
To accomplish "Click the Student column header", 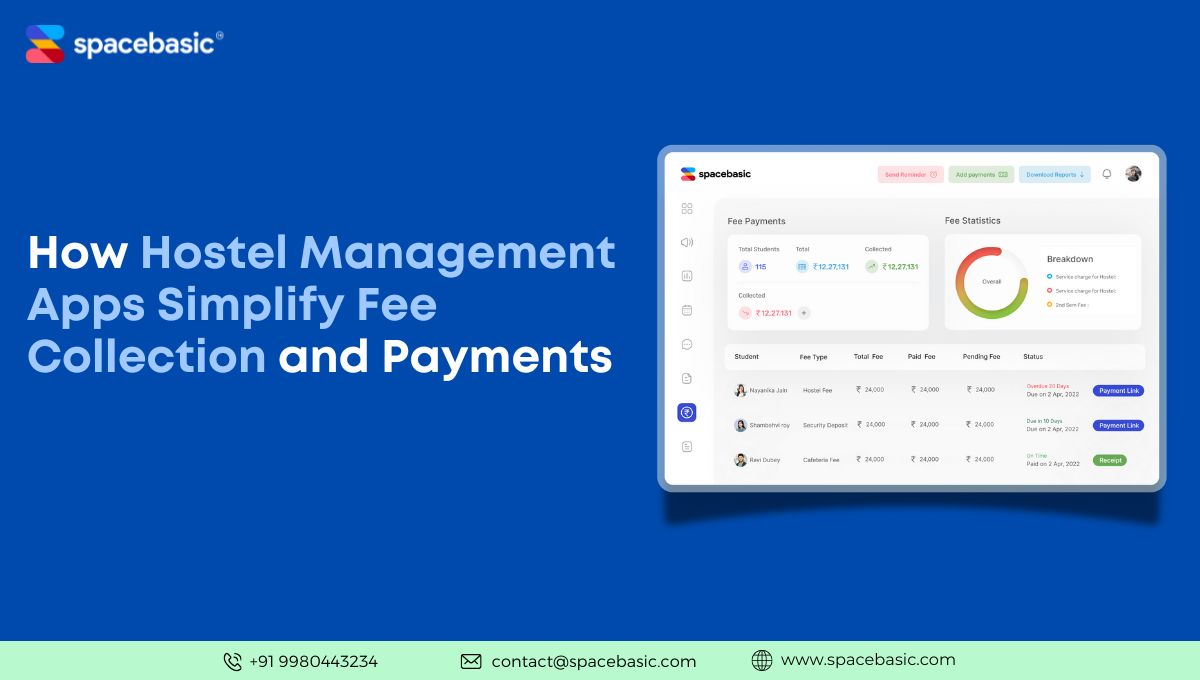I will point(746,357).
